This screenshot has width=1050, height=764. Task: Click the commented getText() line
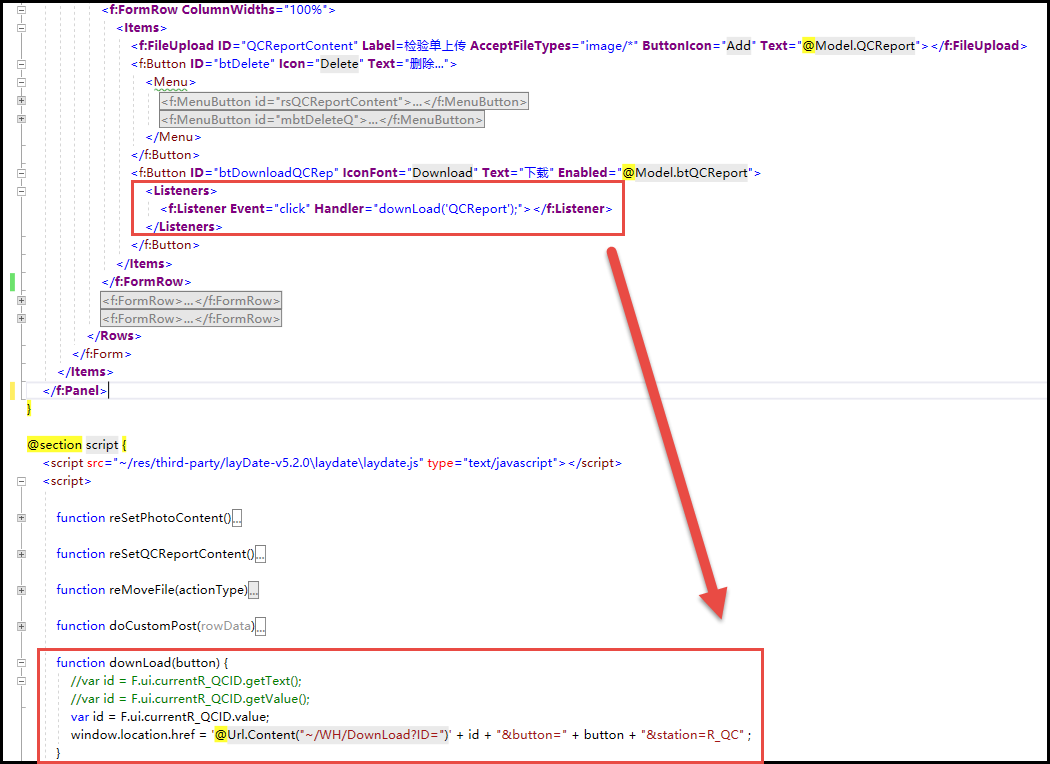pos(186,681)
